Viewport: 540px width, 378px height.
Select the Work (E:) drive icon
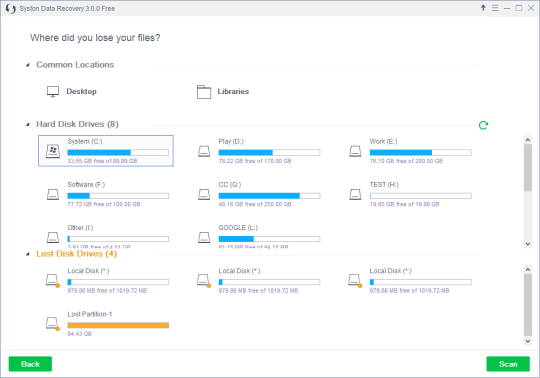click(x=355, y=151)
